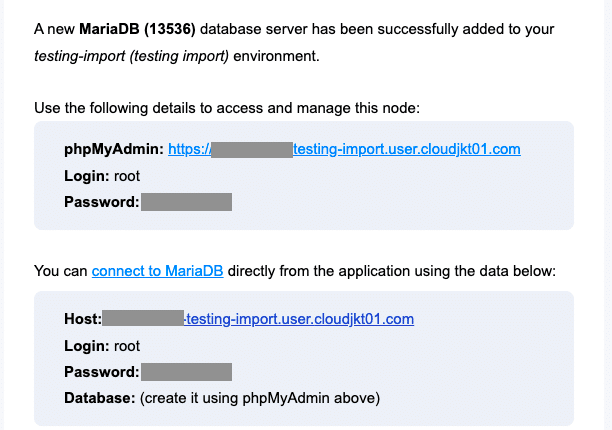Click the italic 'testing-import (testing import)' text
The width and height of the screenshot is (612, 430).
(x=131, y=56)
